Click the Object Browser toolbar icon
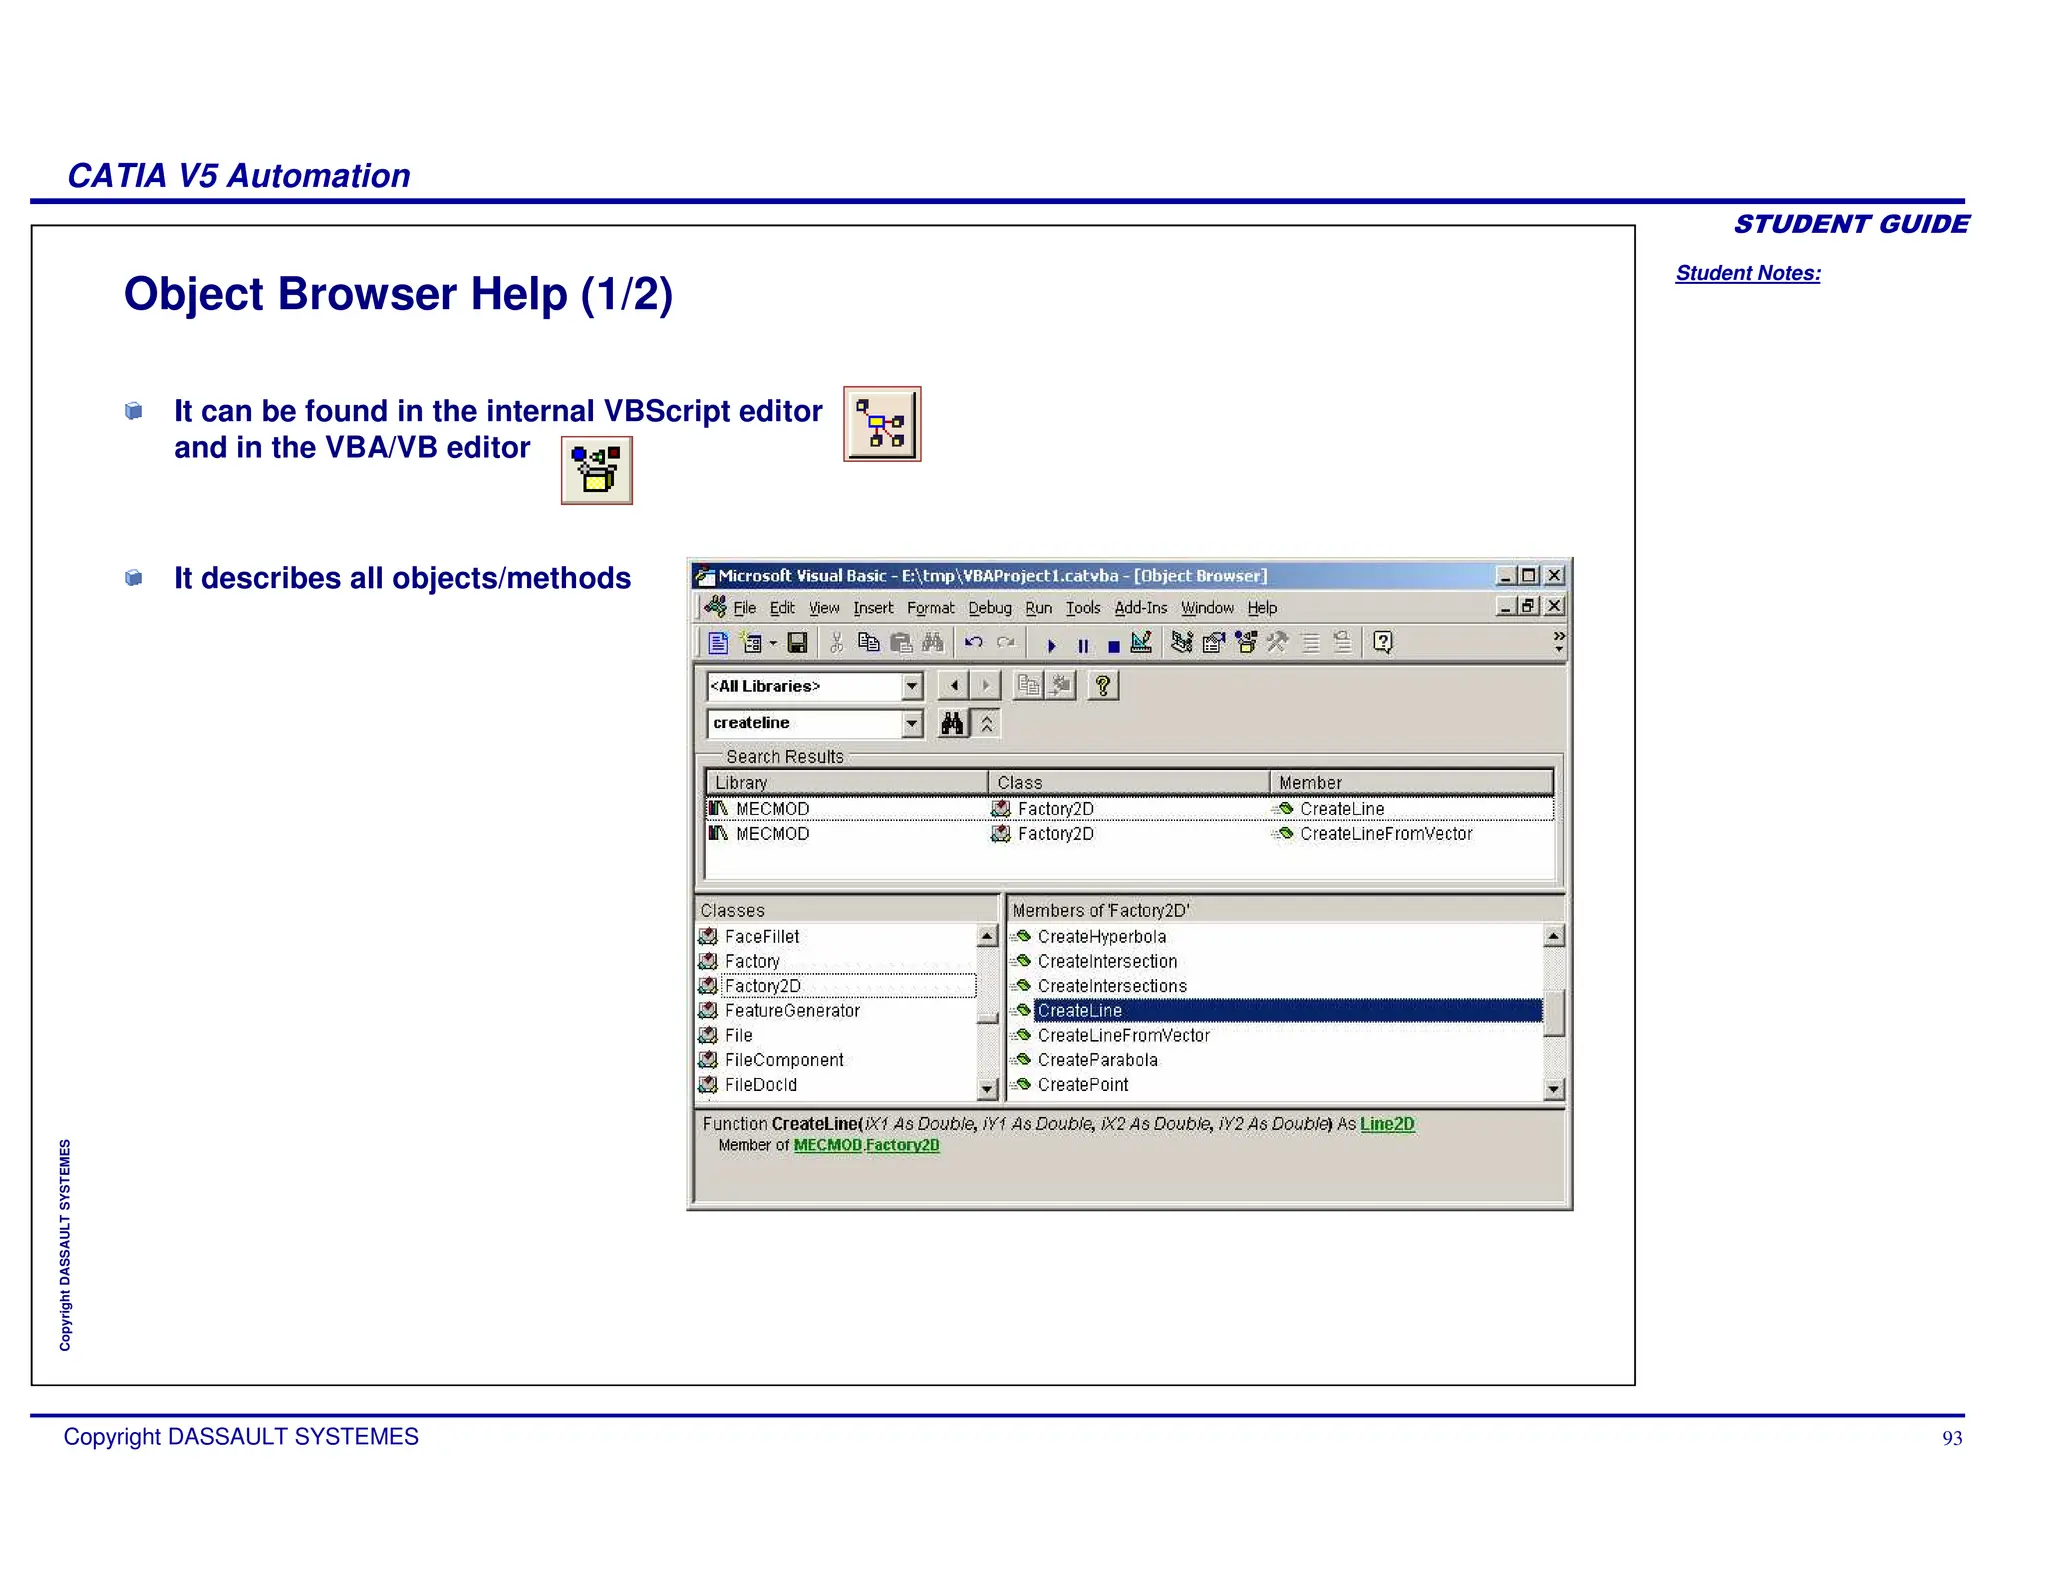The height and width of the screenshot is (1582, 2048). pyautogui.click(x=1246, y=642)
